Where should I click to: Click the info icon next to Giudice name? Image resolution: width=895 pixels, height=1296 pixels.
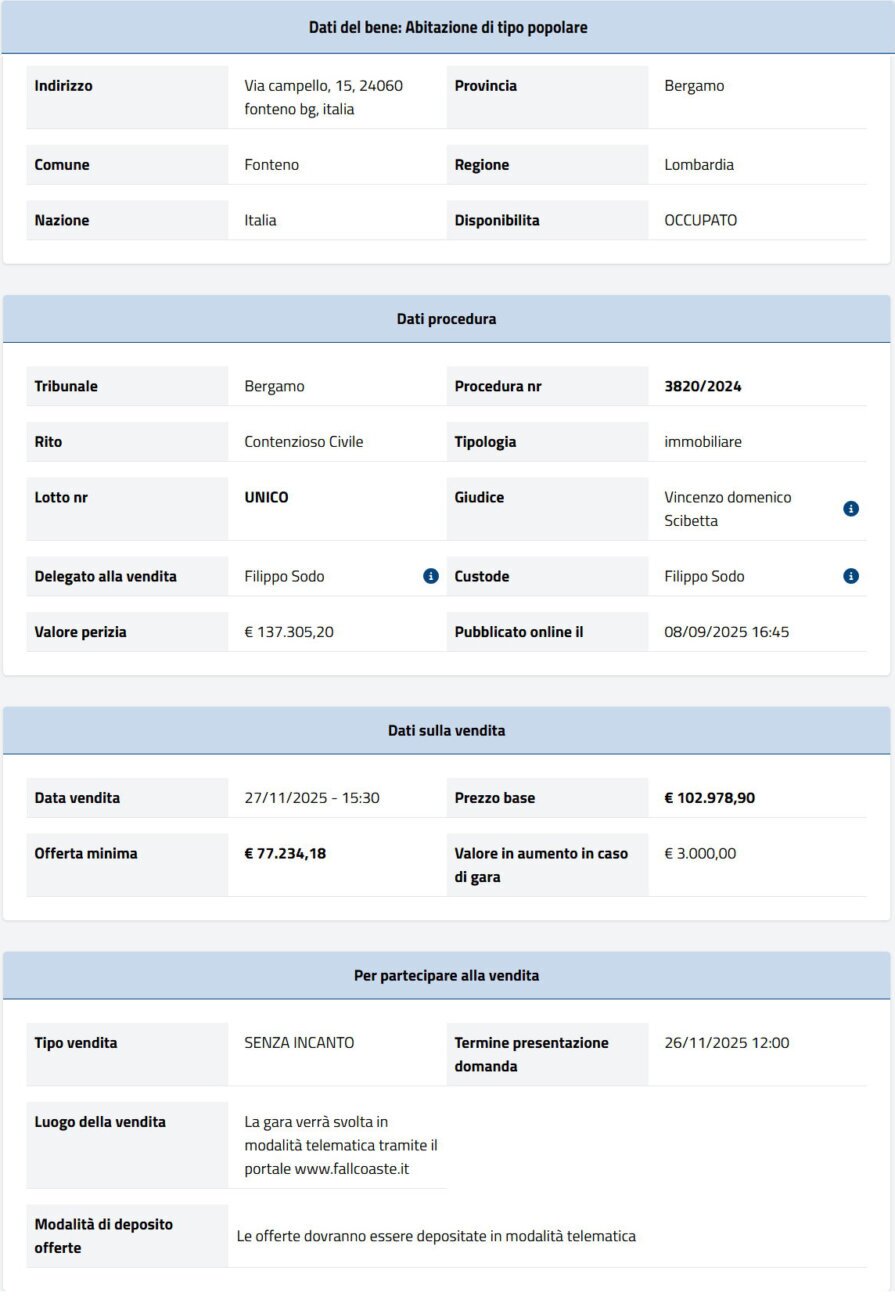pyautogui.click(x=851, y=509)
